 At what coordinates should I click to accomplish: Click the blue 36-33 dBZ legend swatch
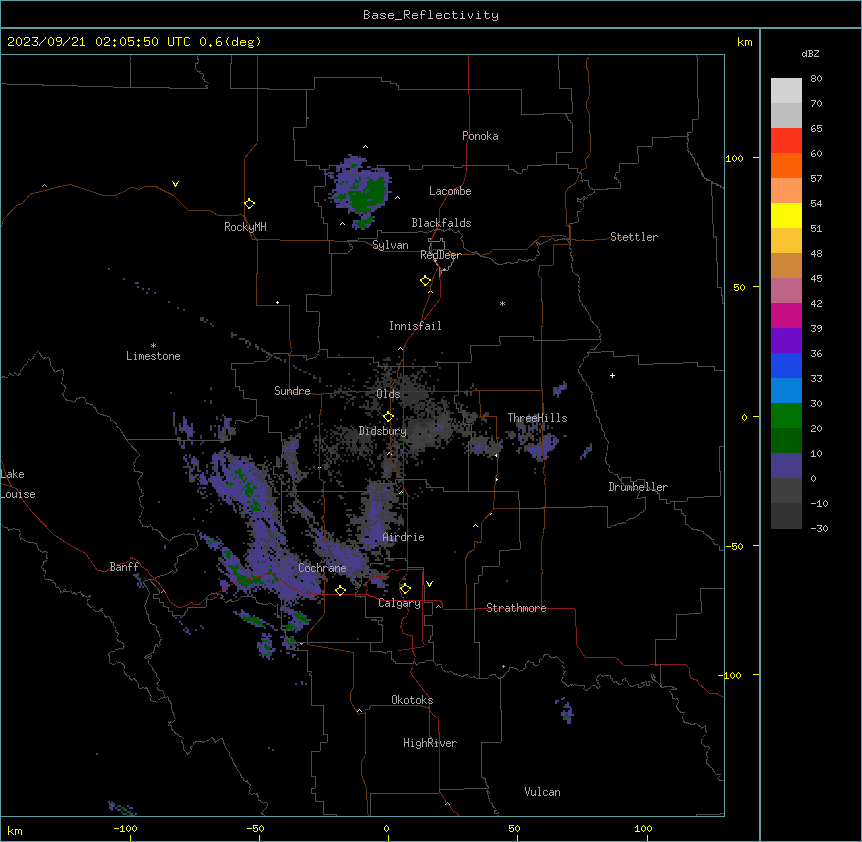(786, 365)
